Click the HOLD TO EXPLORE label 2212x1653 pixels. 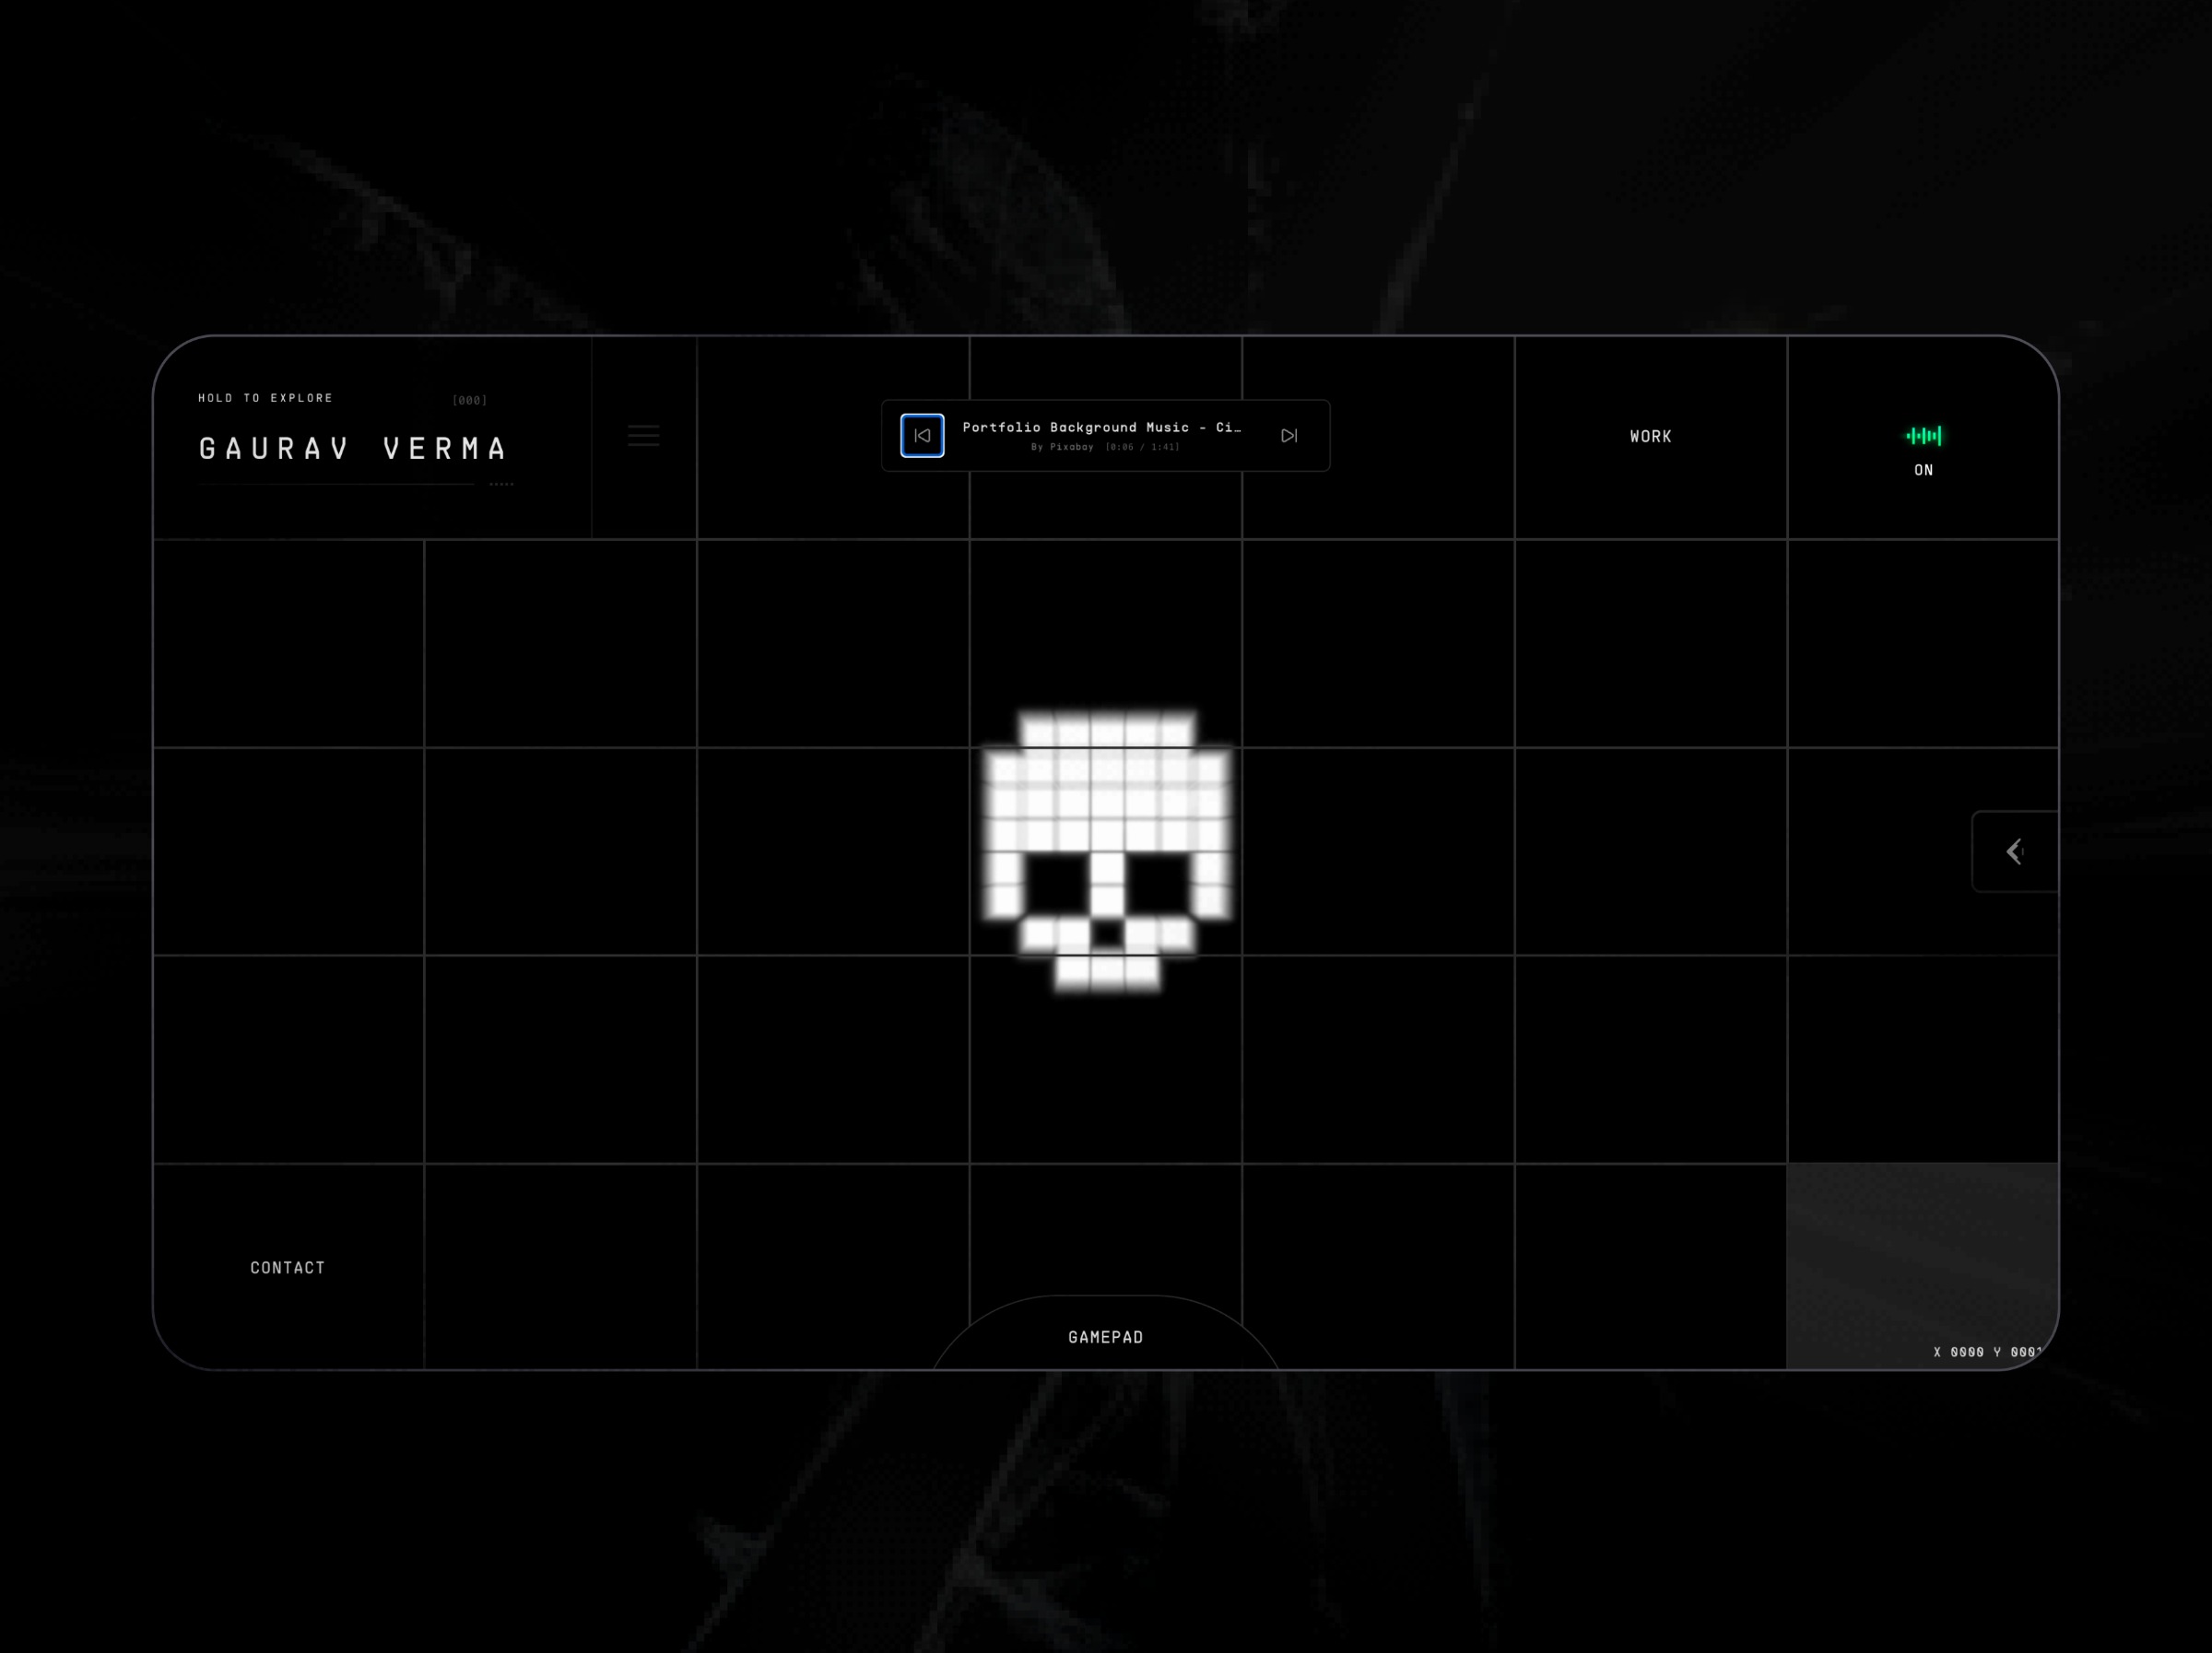point(265,398)
